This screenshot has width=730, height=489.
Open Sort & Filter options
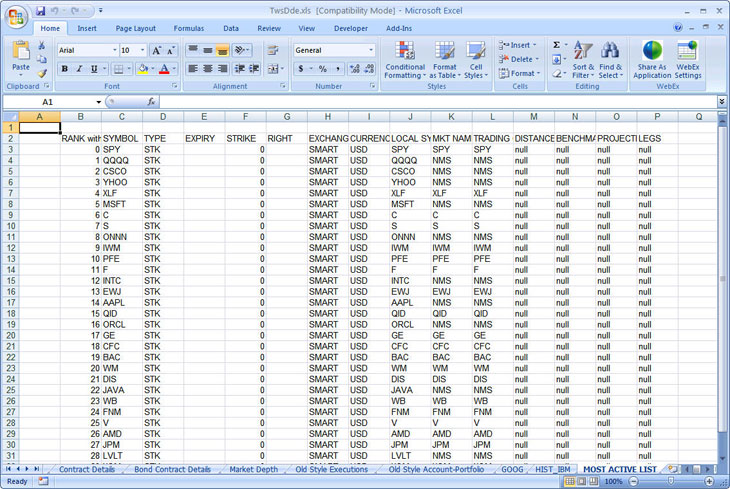(583, 60)
